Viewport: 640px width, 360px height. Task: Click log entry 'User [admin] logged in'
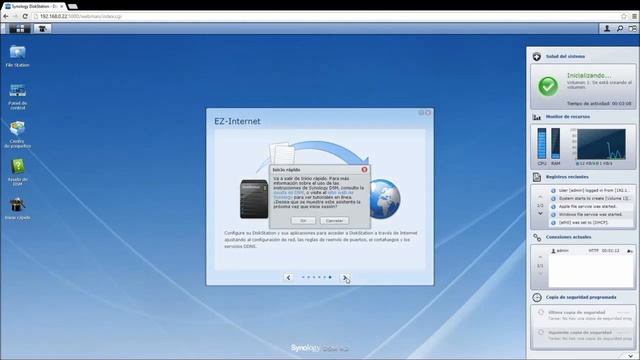coord(591,191)
